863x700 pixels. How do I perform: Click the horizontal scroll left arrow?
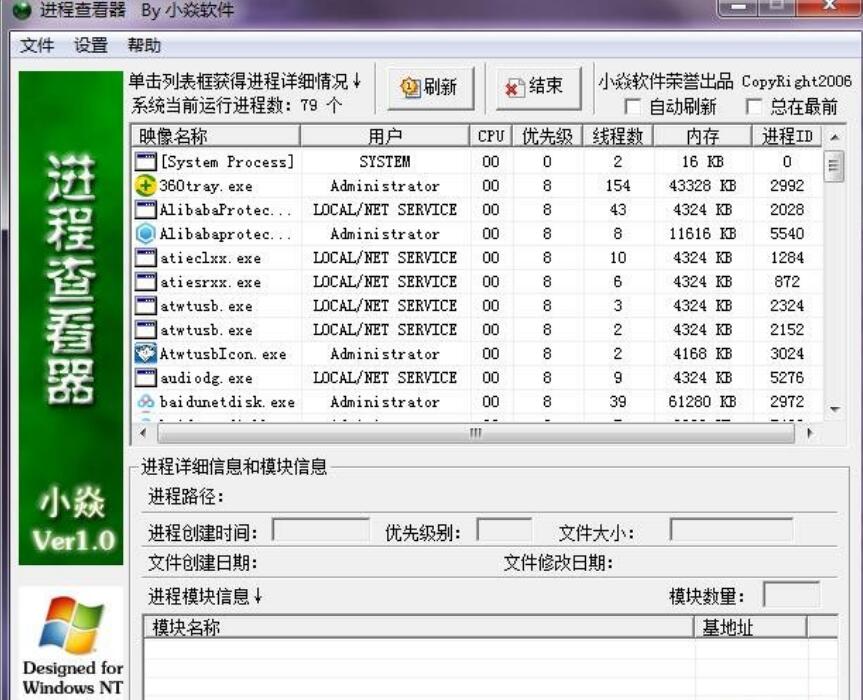(144, 433)
